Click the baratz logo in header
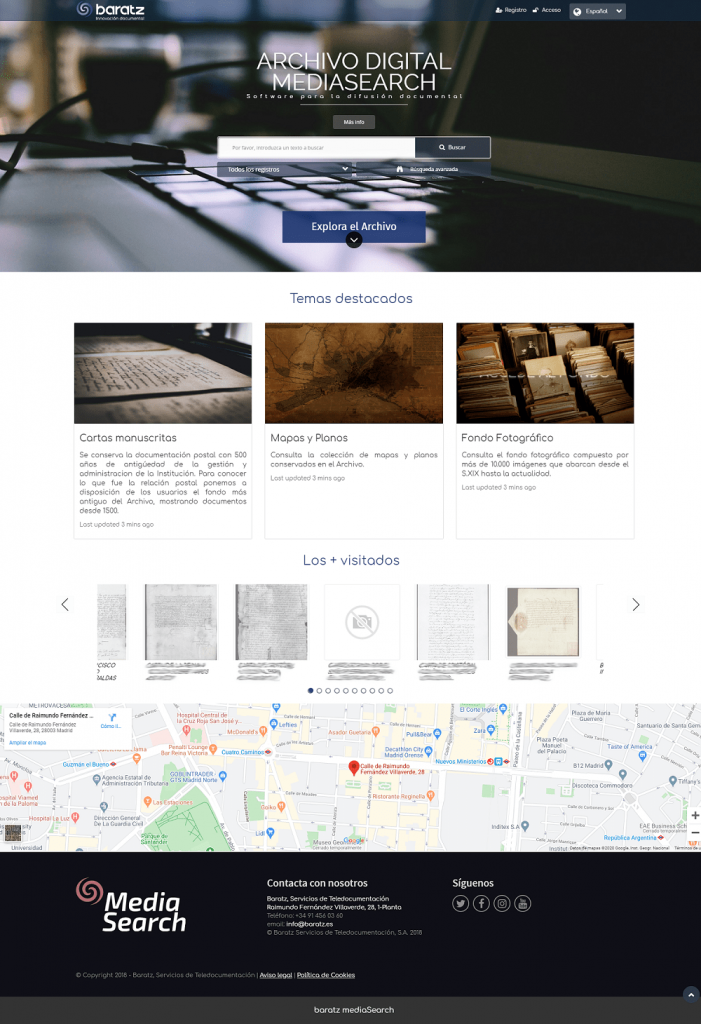Screen dimensions: 701x1024 pos(111,11)
